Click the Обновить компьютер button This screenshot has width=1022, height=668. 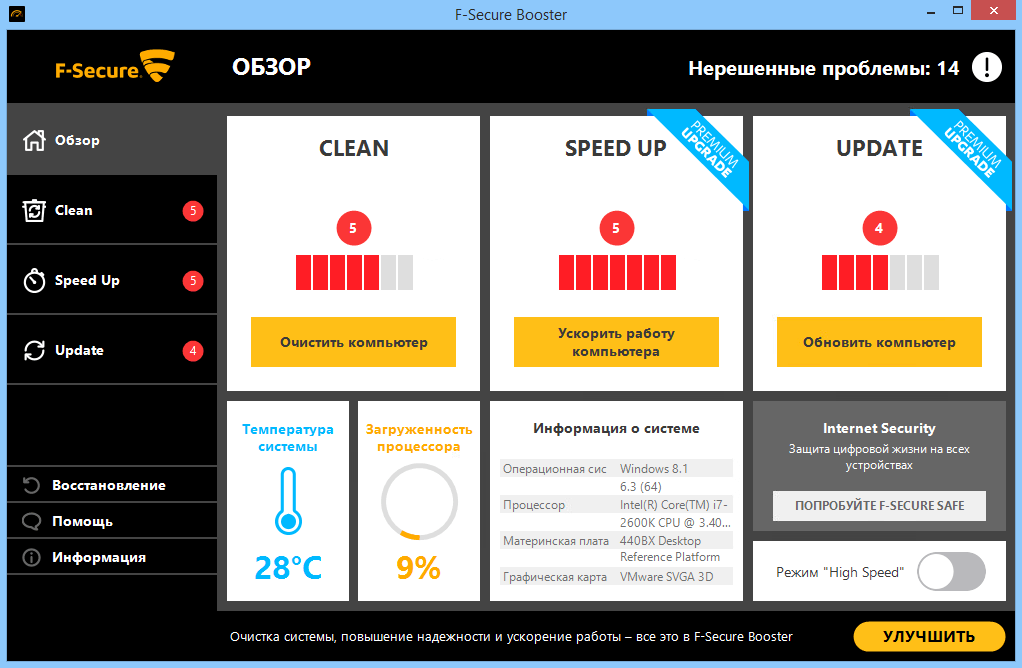click(879, 342)
